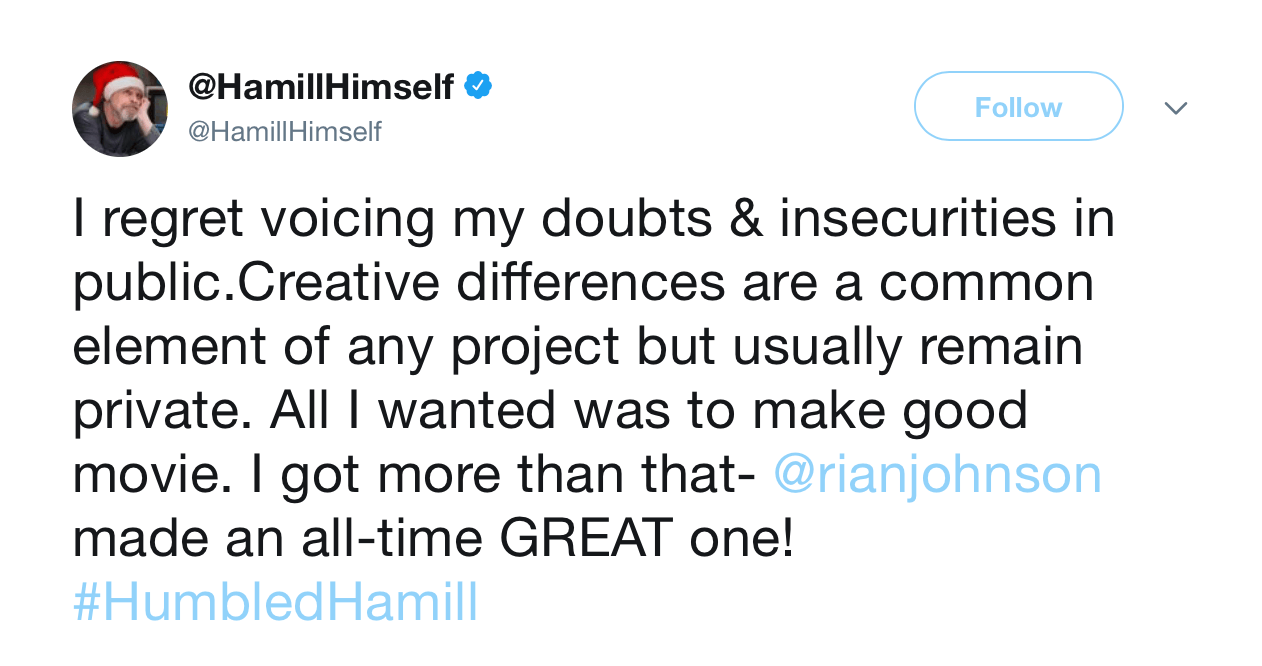Expand the tweet options chevron arrow
Viewport: 1262px width, 666px height.
[x=1176, y=107]
